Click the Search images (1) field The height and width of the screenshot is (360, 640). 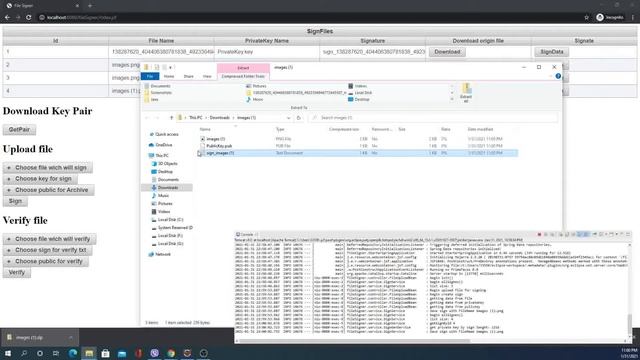433,118
